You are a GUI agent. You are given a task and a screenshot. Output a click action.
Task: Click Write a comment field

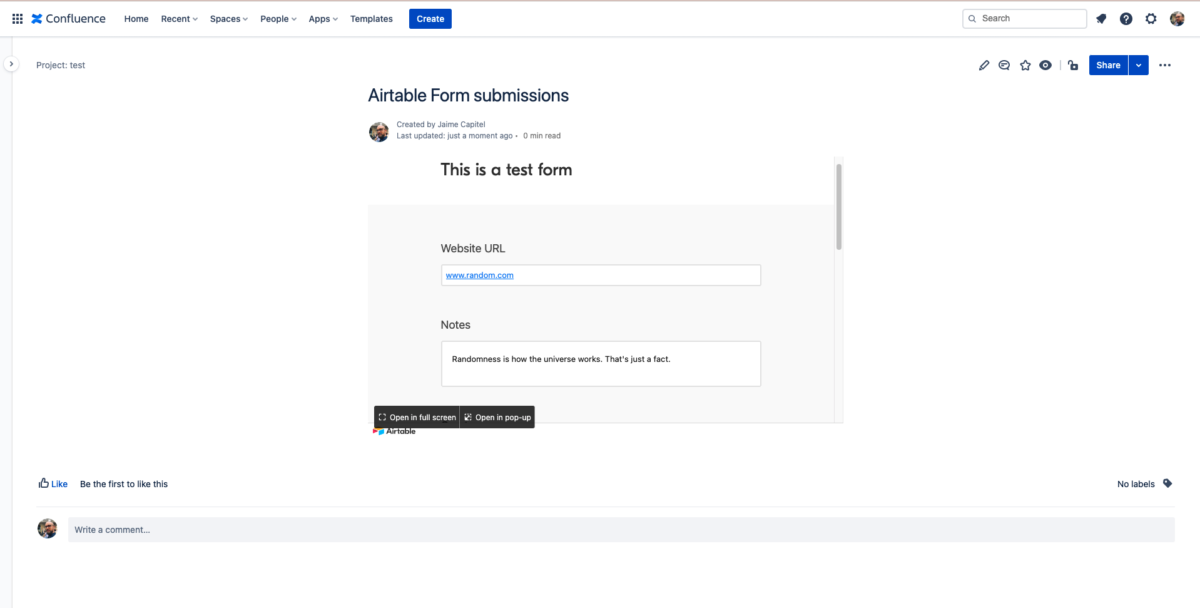[x=621, y=530]
